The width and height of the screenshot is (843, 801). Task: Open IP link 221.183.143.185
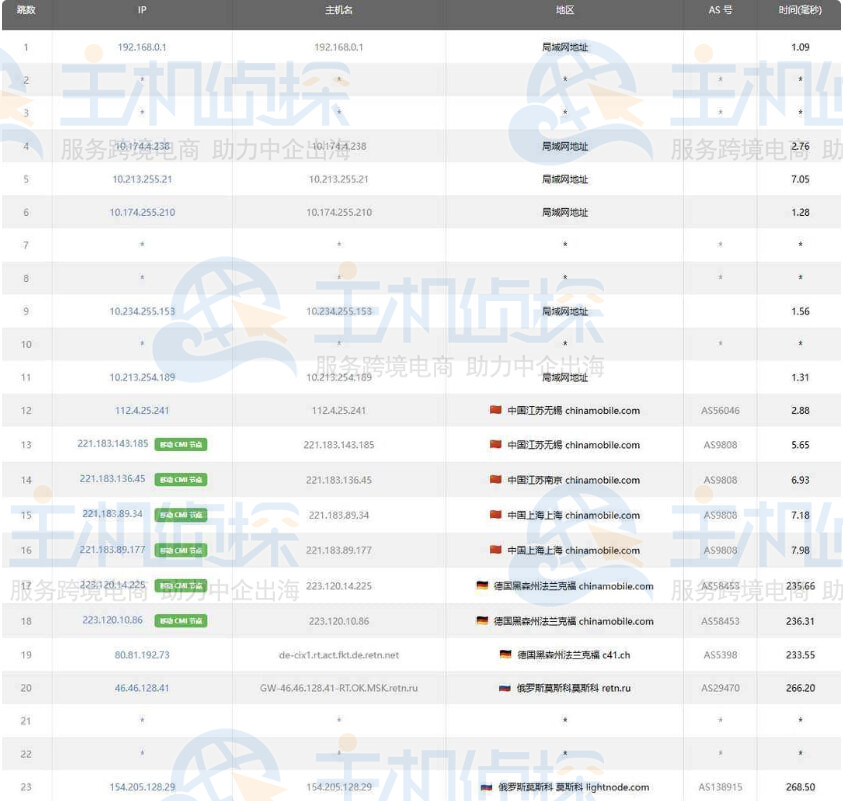pyautogui.click(x=113, y=444)
